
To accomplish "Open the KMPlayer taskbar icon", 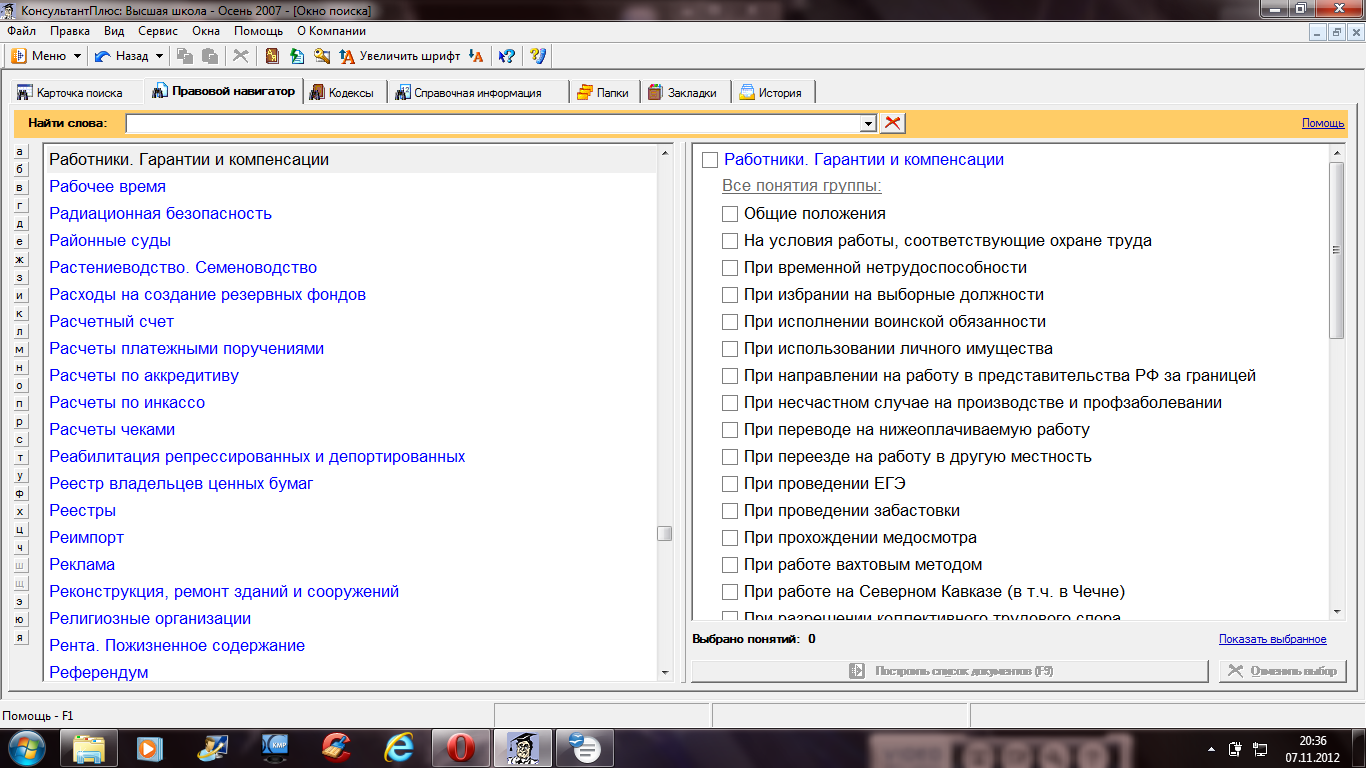I will click(275, 748).
